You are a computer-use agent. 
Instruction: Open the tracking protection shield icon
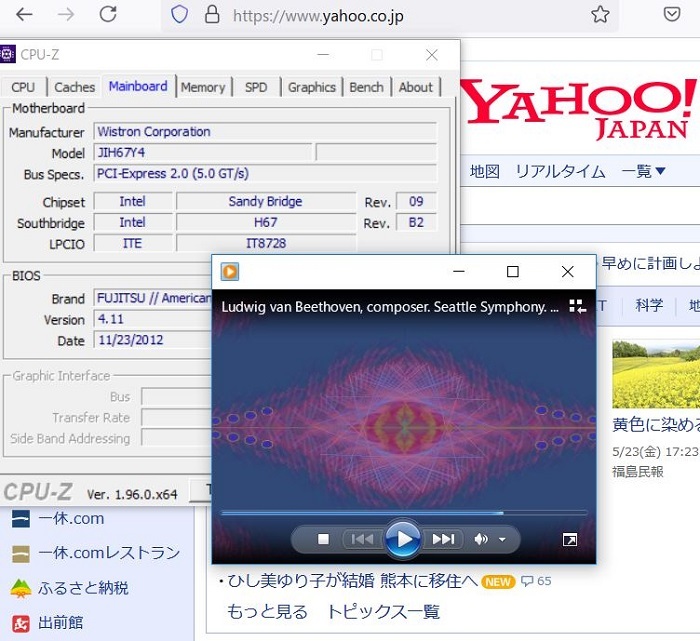[179, 15]
